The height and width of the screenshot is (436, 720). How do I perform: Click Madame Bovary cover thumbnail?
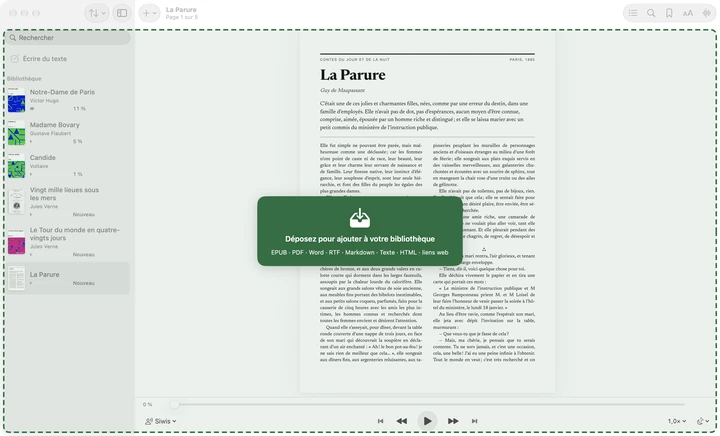pyautogui.click(x=17, y=133)
